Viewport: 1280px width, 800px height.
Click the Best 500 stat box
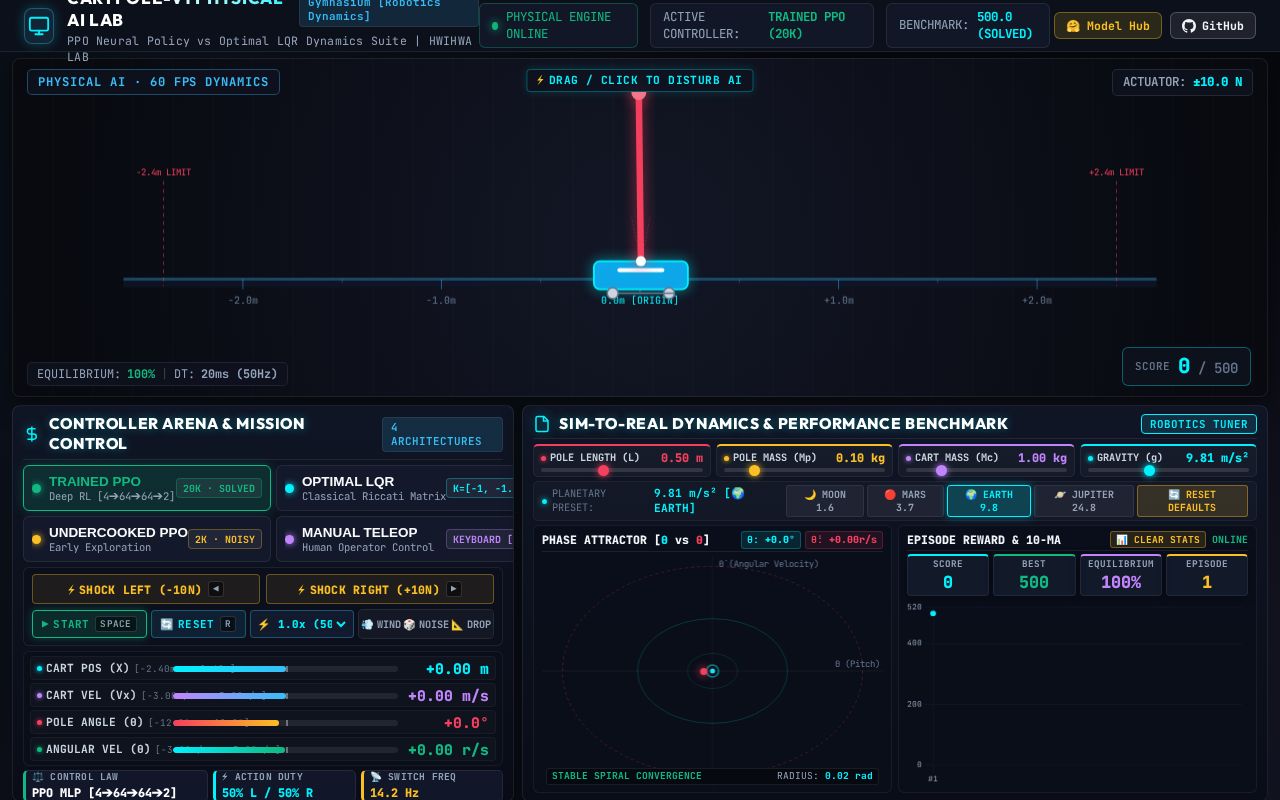(x=1034, y=575)
